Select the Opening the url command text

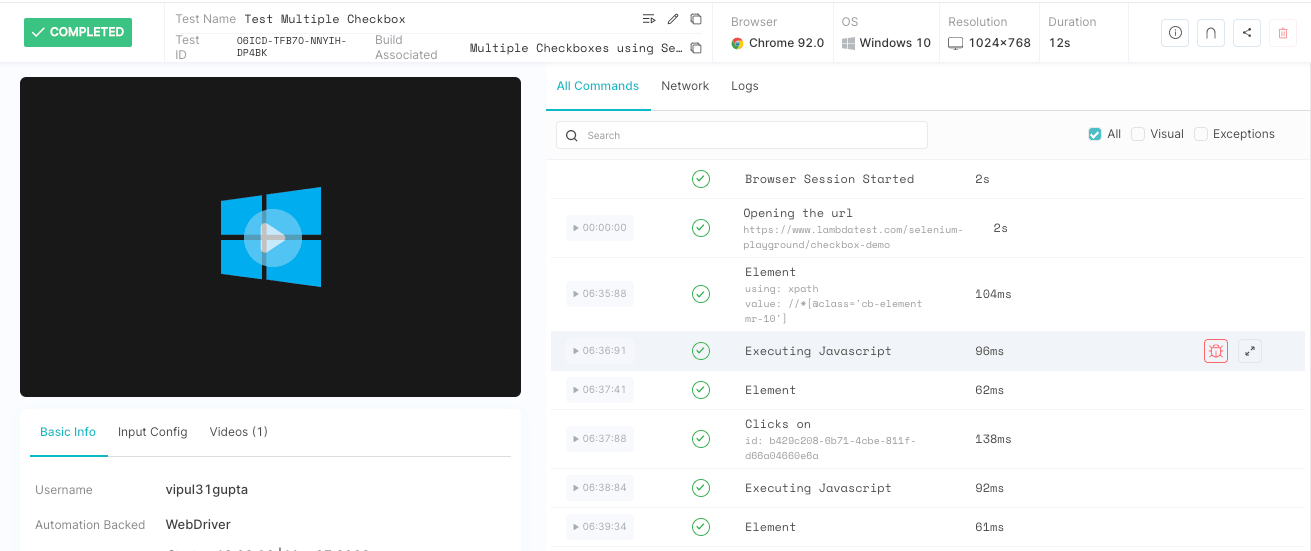(x=797, y=213)
